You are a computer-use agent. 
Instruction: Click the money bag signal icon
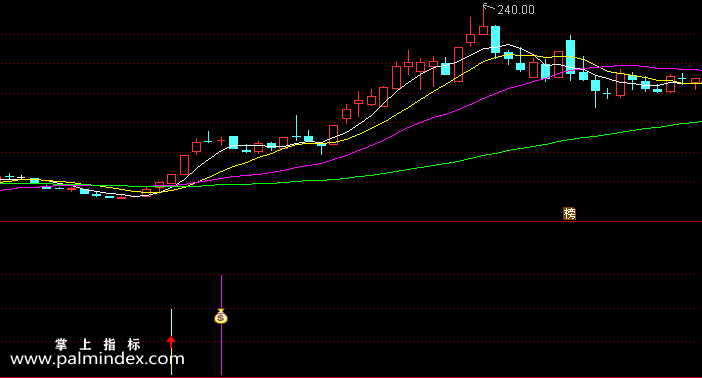coord(221,316)
